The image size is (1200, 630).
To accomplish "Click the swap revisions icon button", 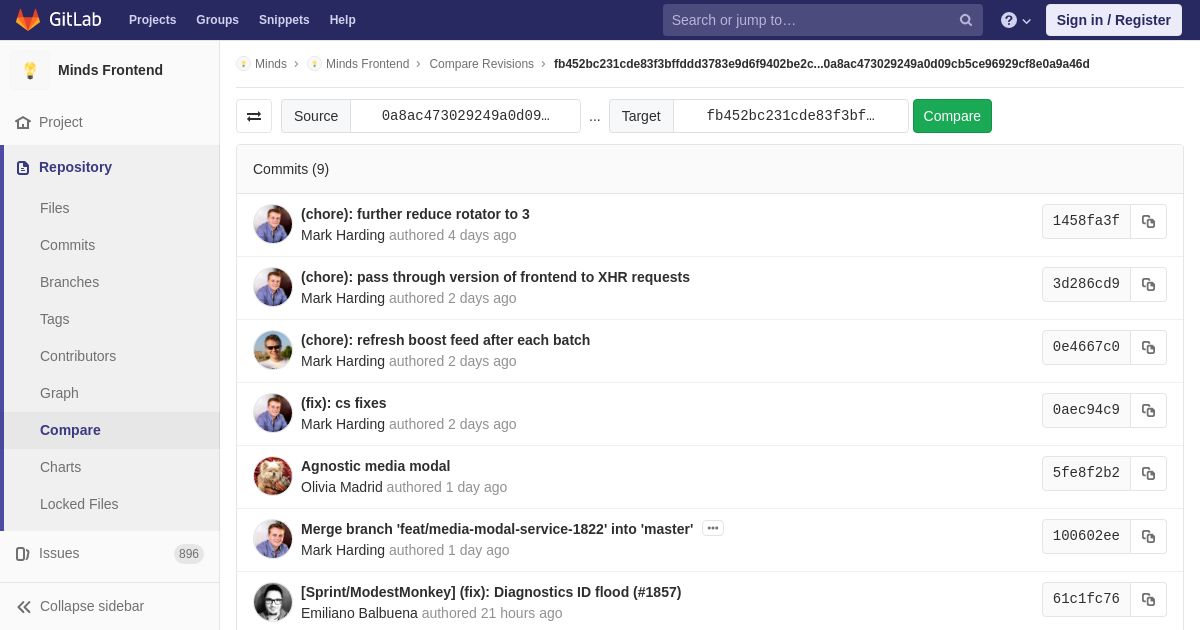I will click(254, 116).
